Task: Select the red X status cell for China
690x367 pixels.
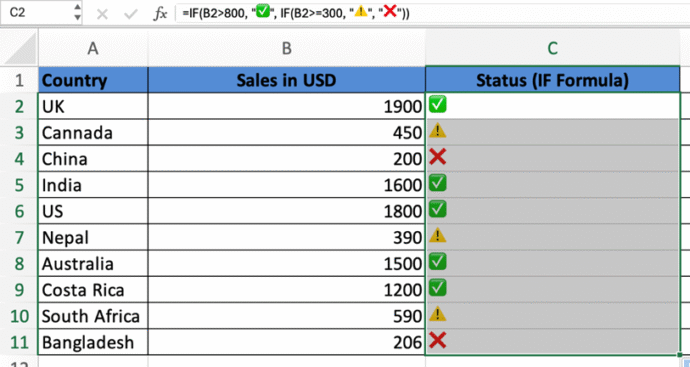Action: (552, 158)
